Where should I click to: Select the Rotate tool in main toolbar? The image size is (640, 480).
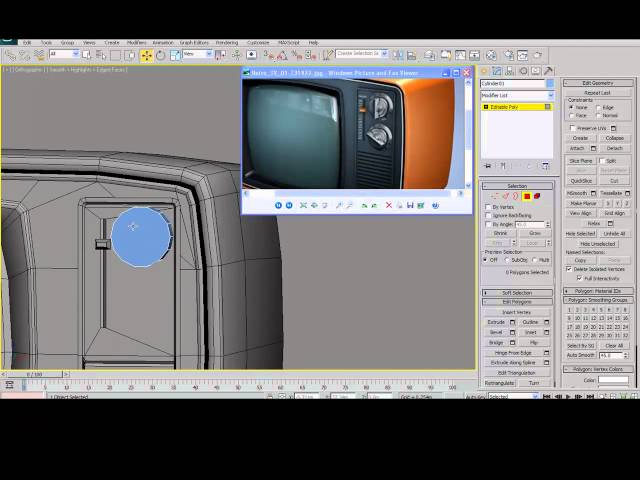coord(160,55)
